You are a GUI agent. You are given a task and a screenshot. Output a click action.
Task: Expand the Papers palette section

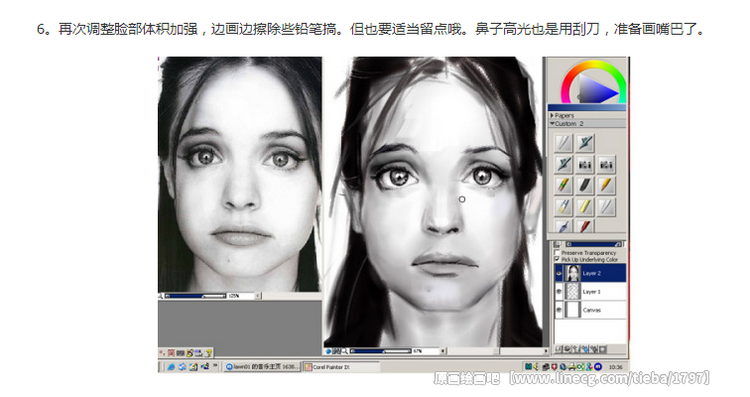tap(551, 115)
